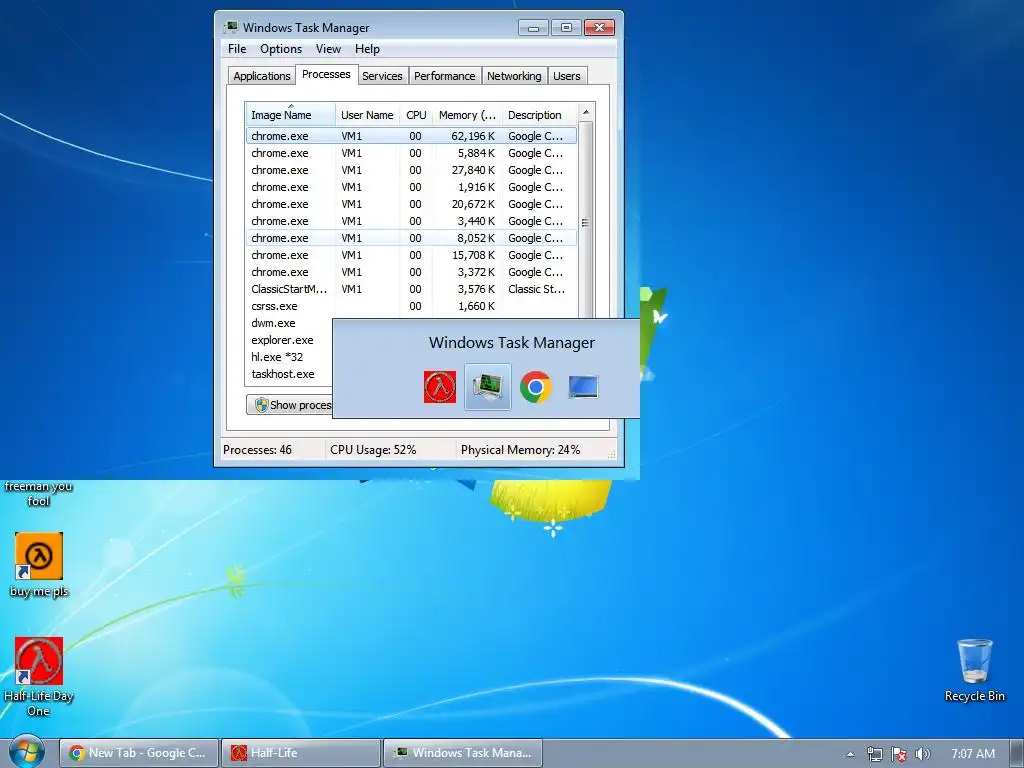Open the Windows Start orb
Image resolution: width=1024 pixels, height=768 pixels.
click(26, 752)
